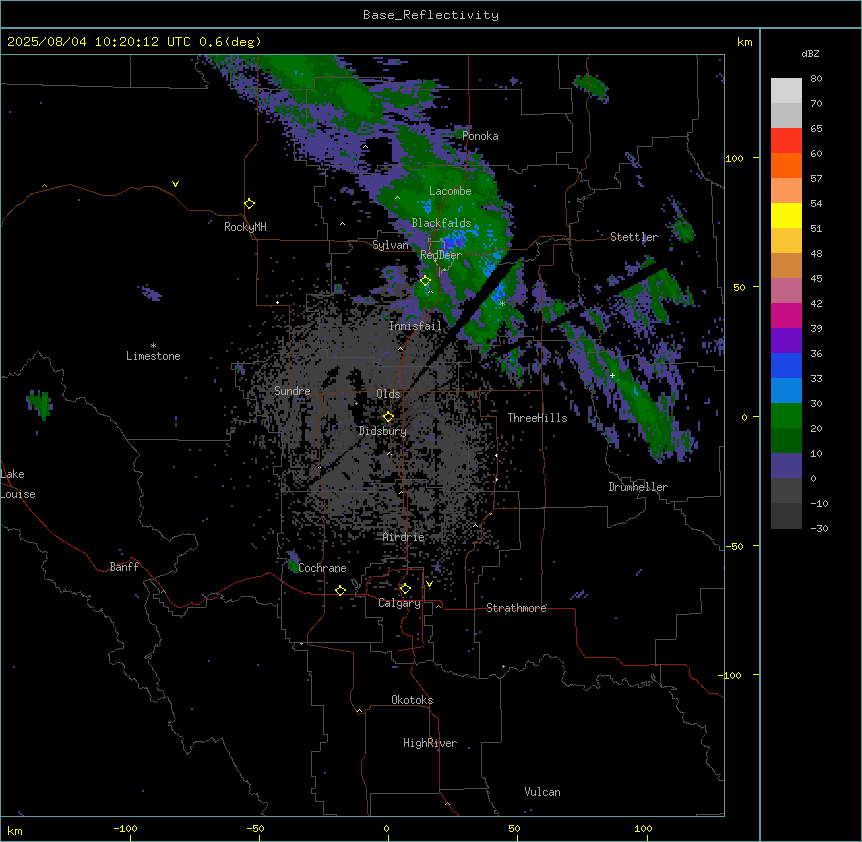The width and height of the screenshot is (862, 842).
Task: Pick the light gray 80-70 dBZ legend swatch
Action: coord(786,91)
